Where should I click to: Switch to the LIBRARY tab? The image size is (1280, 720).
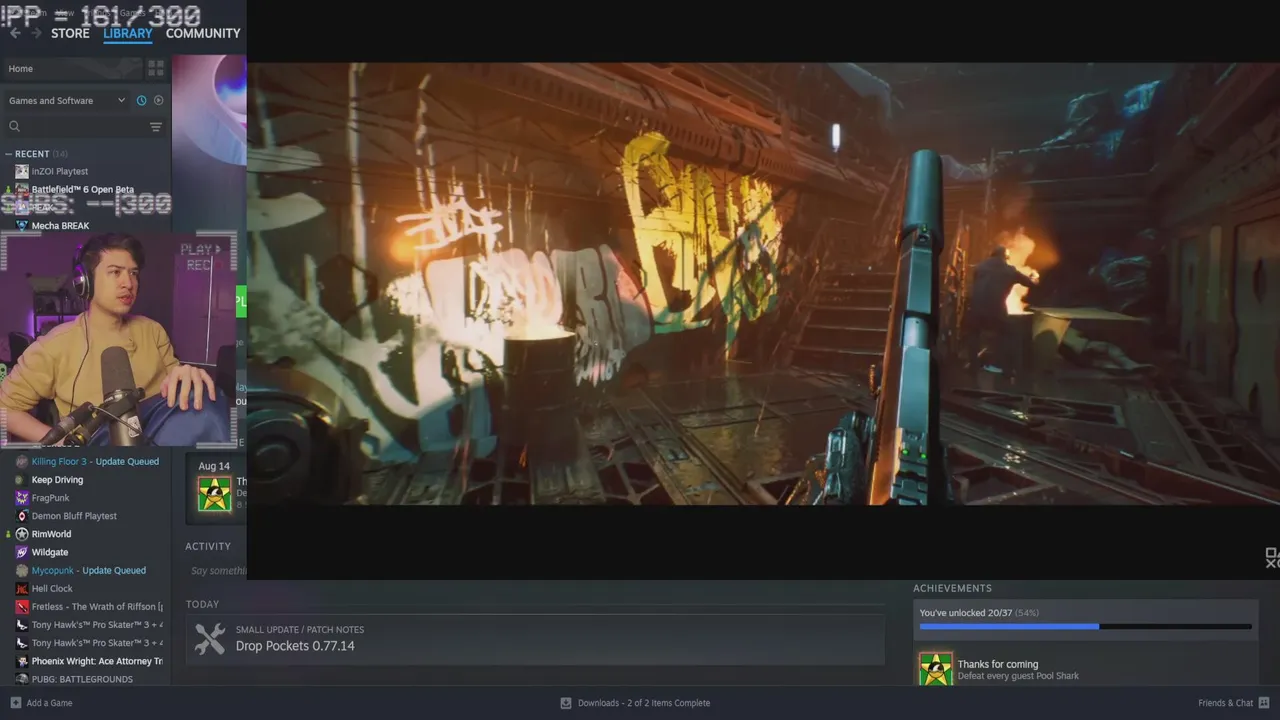128,33
